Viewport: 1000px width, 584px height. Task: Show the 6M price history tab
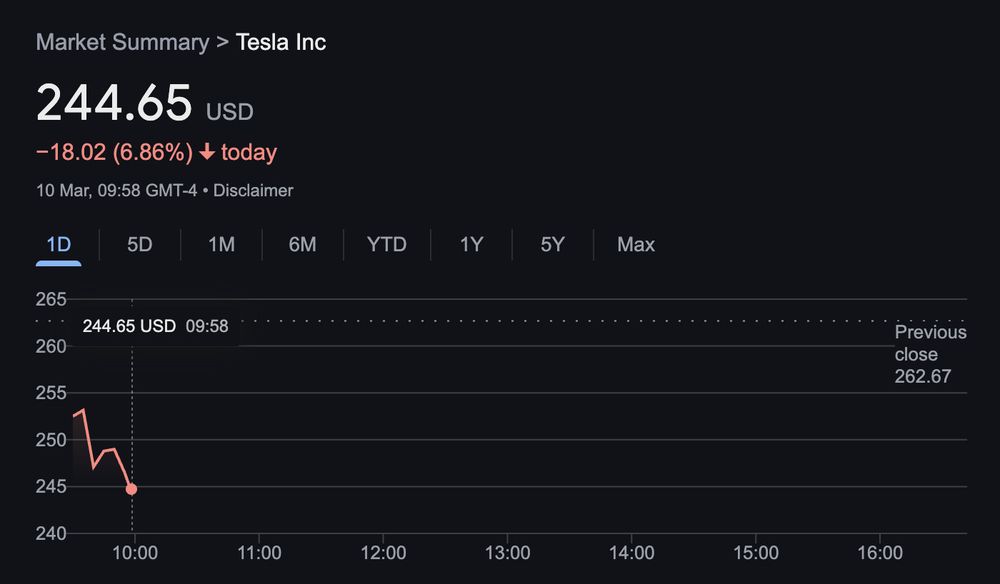click(x=302, y=245)
